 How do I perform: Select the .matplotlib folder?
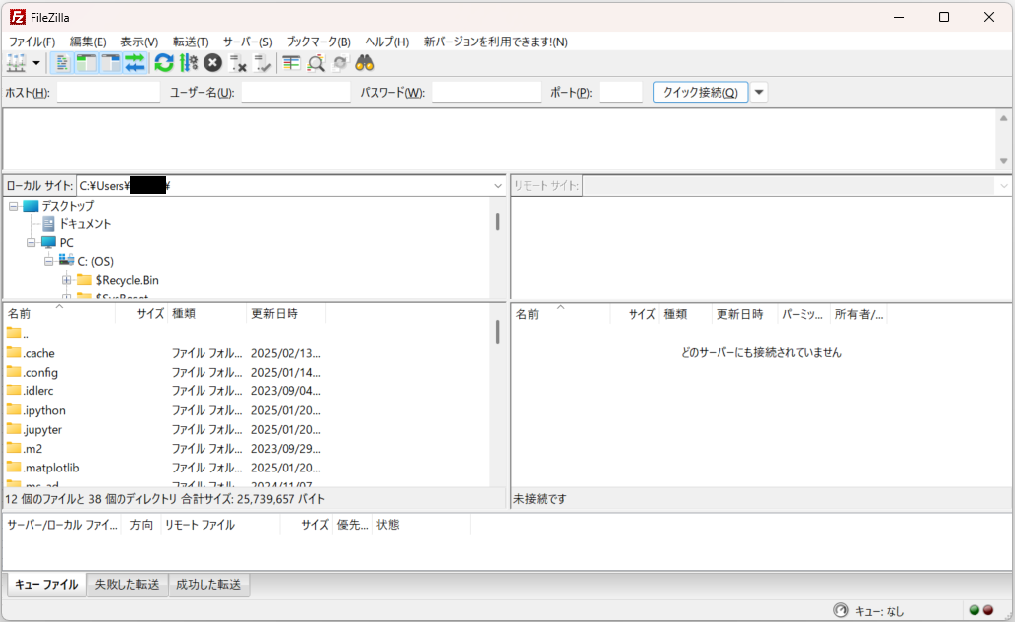50,467
